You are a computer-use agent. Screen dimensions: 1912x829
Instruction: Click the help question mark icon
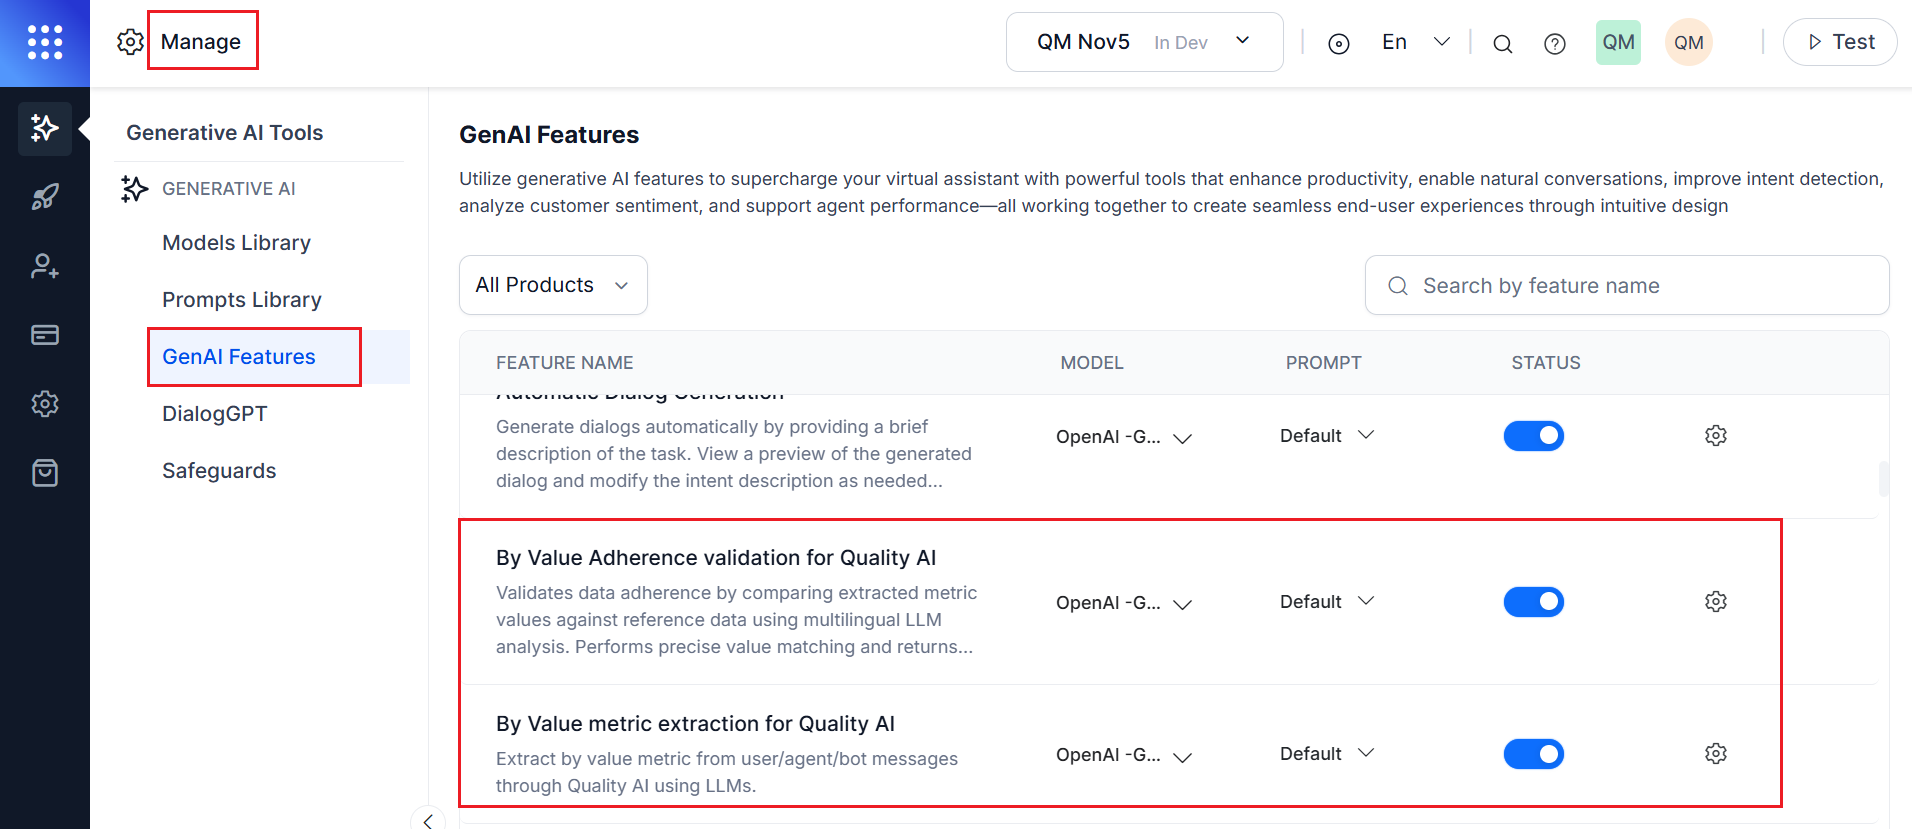pyautogui.click(x=1554, y=43)
